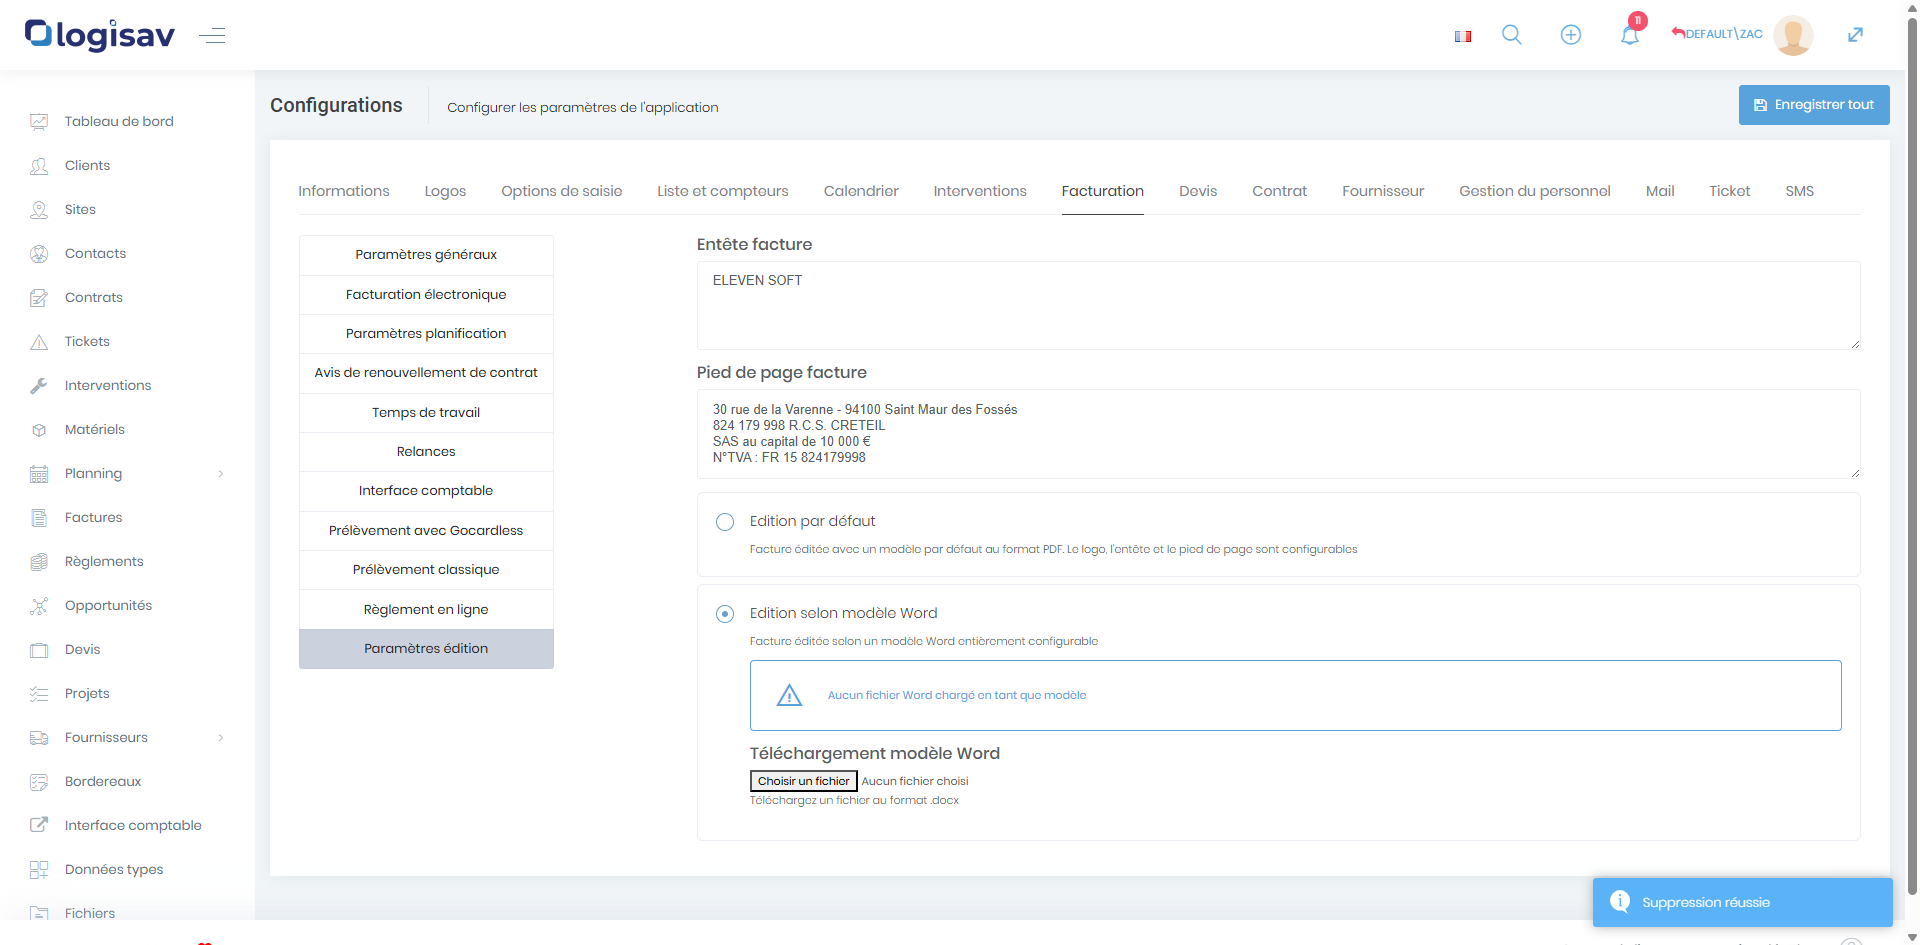
Task: Click Choisir un fichier upload button
Action: (803, 781)
